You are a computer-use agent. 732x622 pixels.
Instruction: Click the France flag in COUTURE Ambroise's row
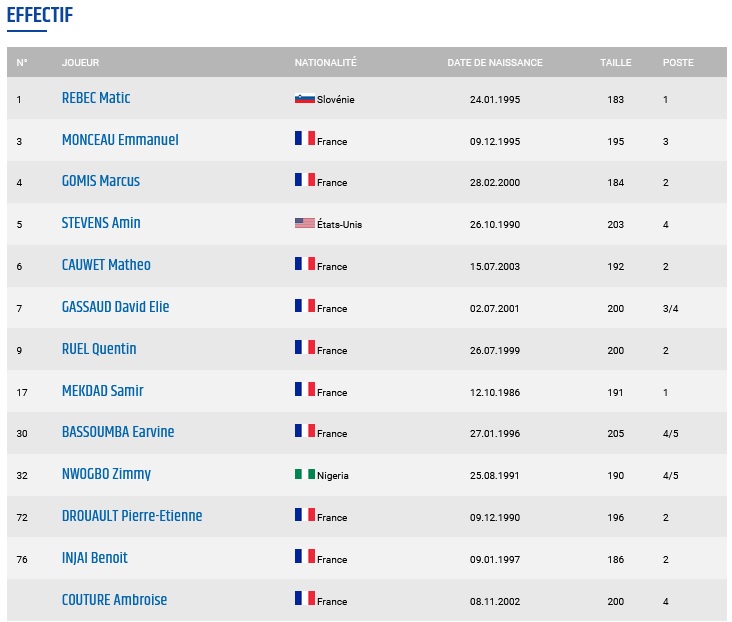click(305, 598)
